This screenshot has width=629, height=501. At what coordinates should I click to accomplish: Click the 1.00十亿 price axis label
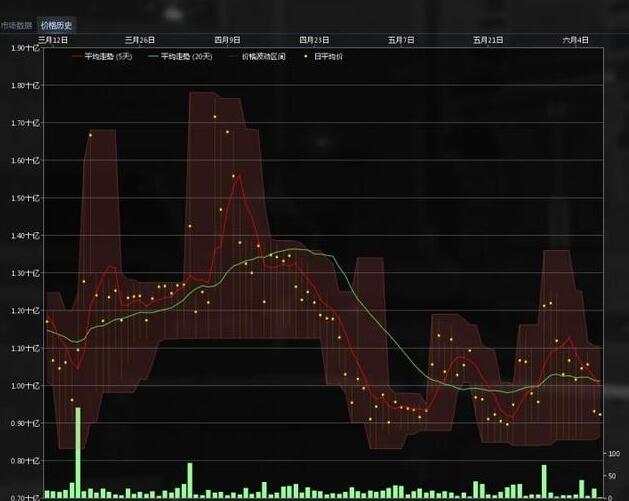25,386
